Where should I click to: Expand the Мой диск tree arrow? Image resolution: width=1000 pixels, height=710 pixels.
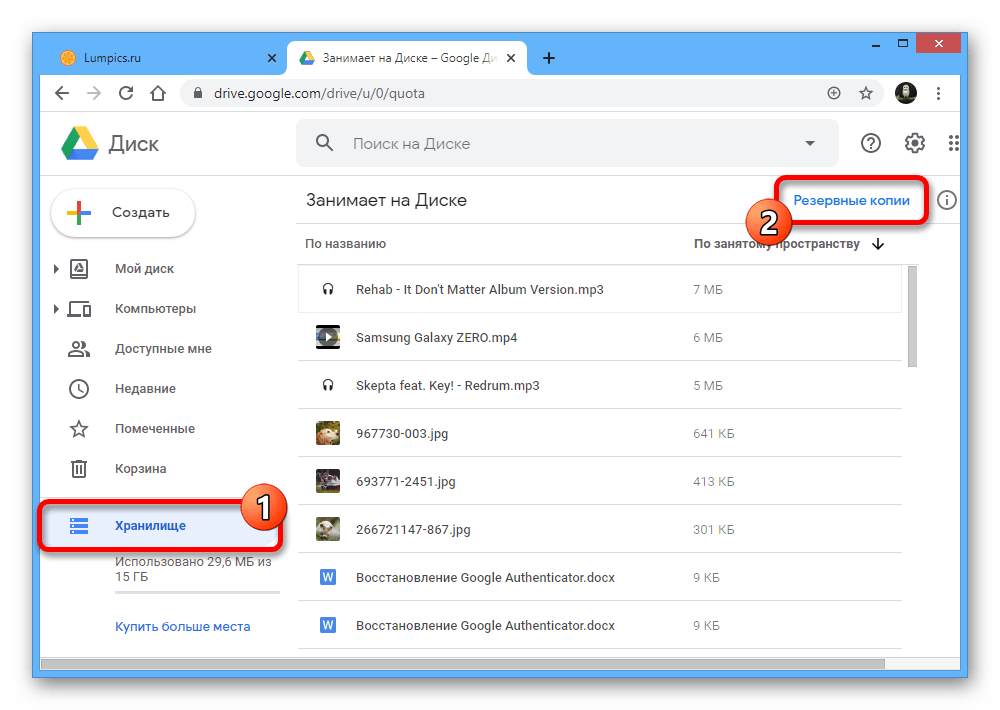pyautogui.click(x=56, y=269)
